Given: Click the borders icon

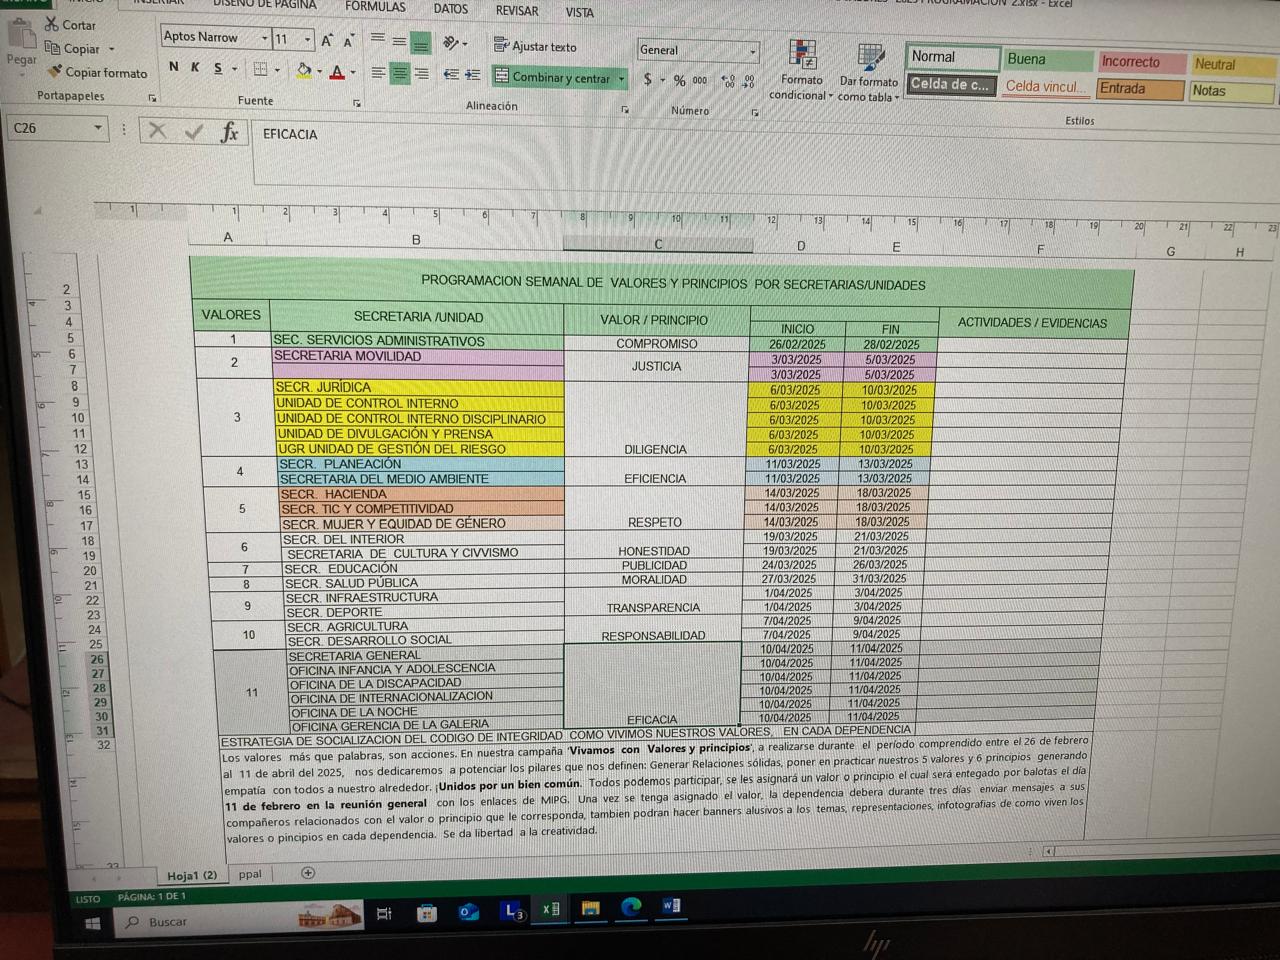Looking at the screenshot, I should [x=260, y=69].
